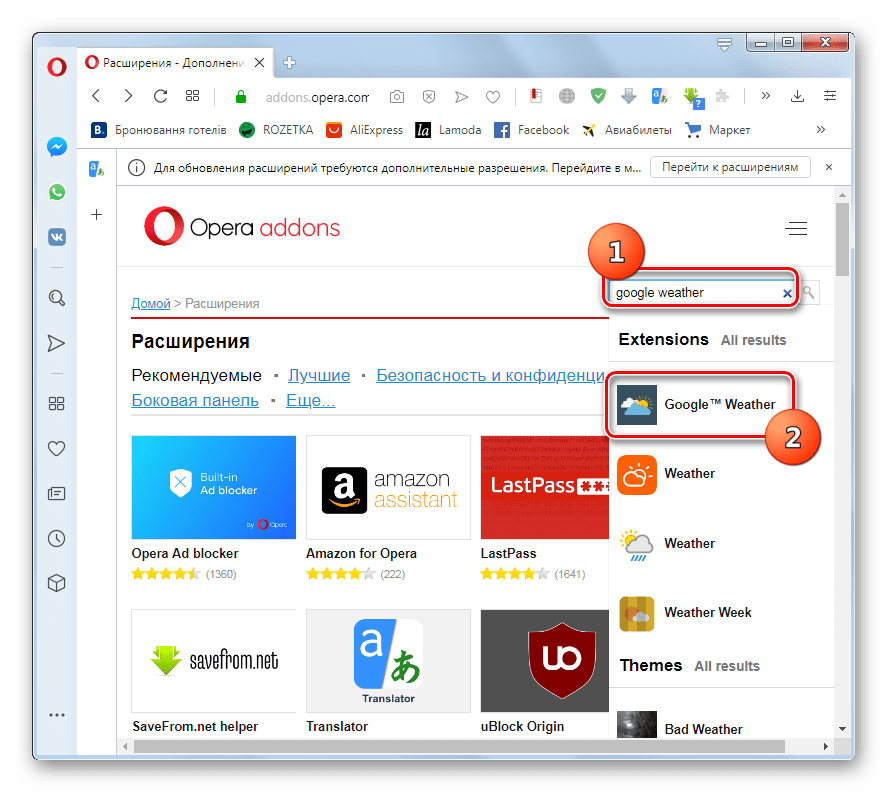Open the Боковая панель category link
888x793 pixels.
coord(195,400)
